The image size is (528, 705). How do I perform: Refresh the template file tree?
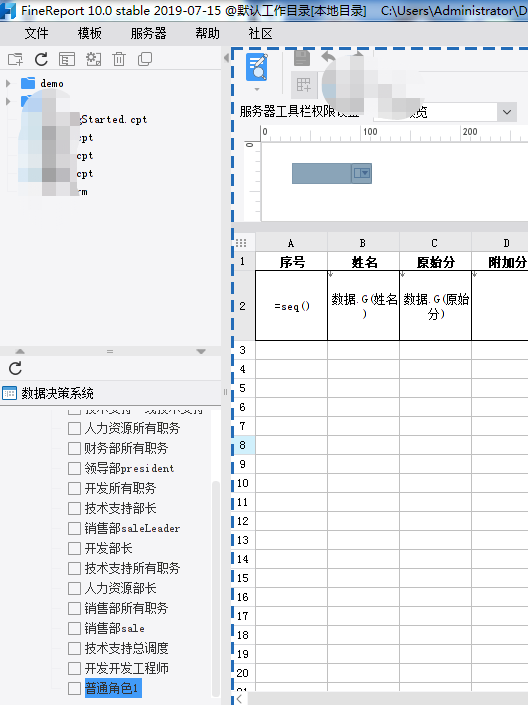(x=41, y=59)
